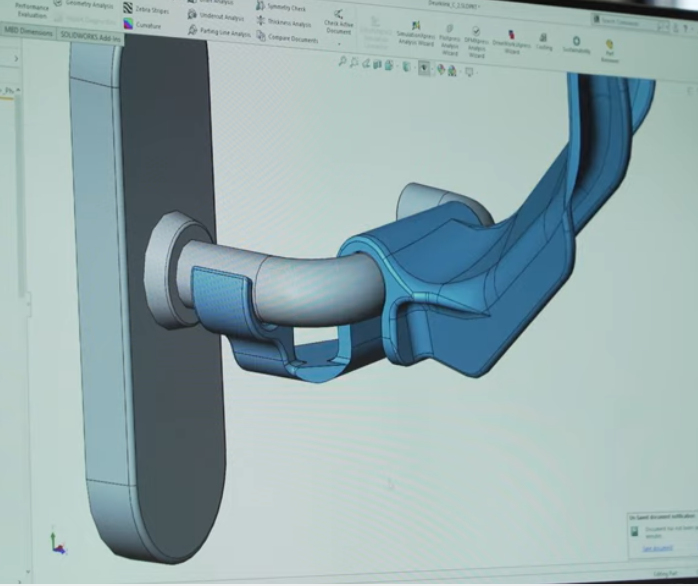698x586 pixels.
Task: Click Zoom to Fit icon
Action: pyautogui.click(x=342, y=61)
